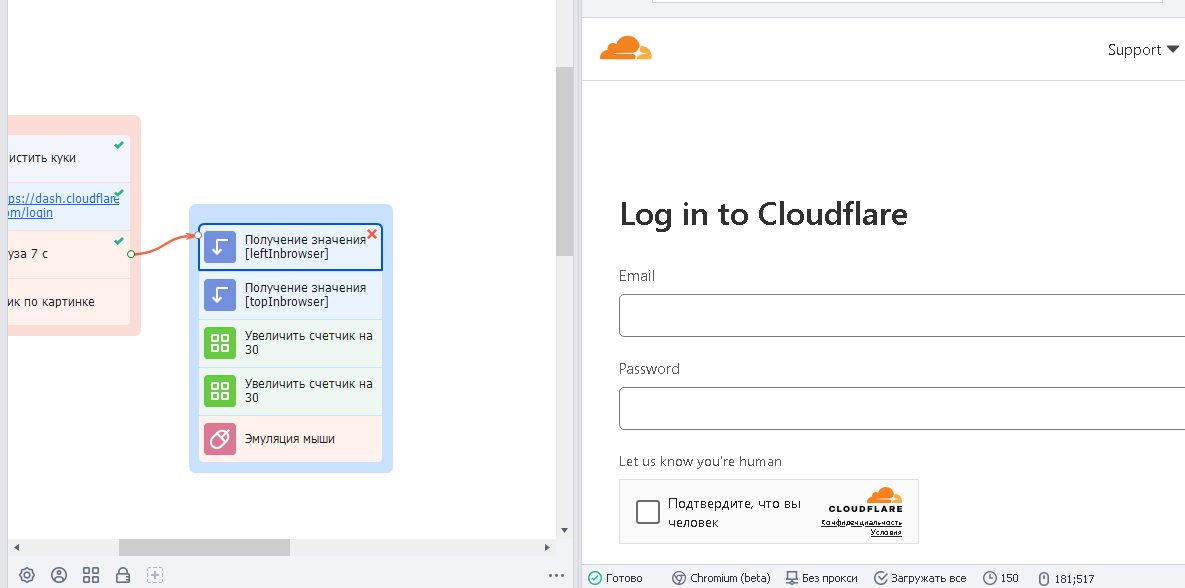This screenshot has width=1185, height=588.
Task: Click the Email input field
Action: pos(902,315)
